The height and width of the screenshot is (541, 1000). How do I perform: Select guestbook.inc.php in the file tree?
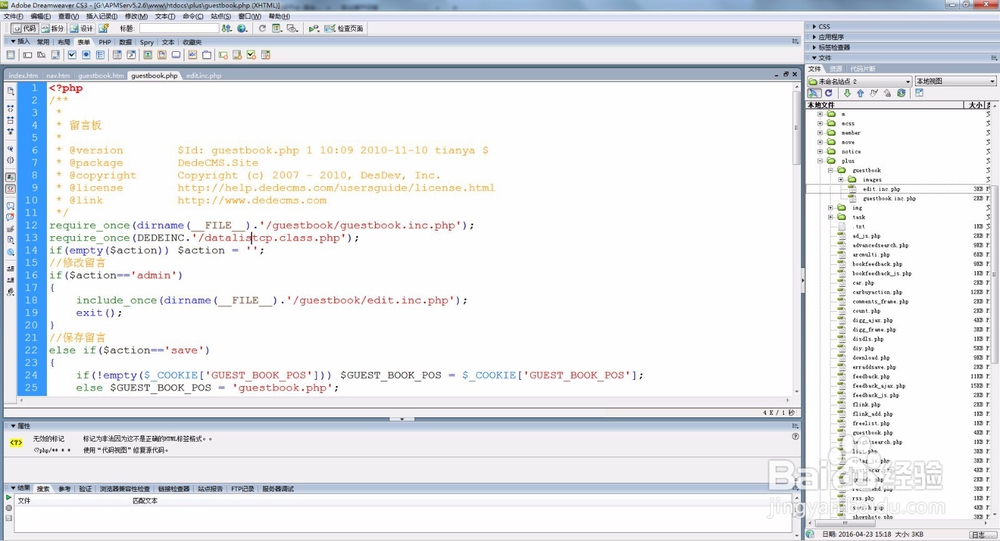coord(888,198)
